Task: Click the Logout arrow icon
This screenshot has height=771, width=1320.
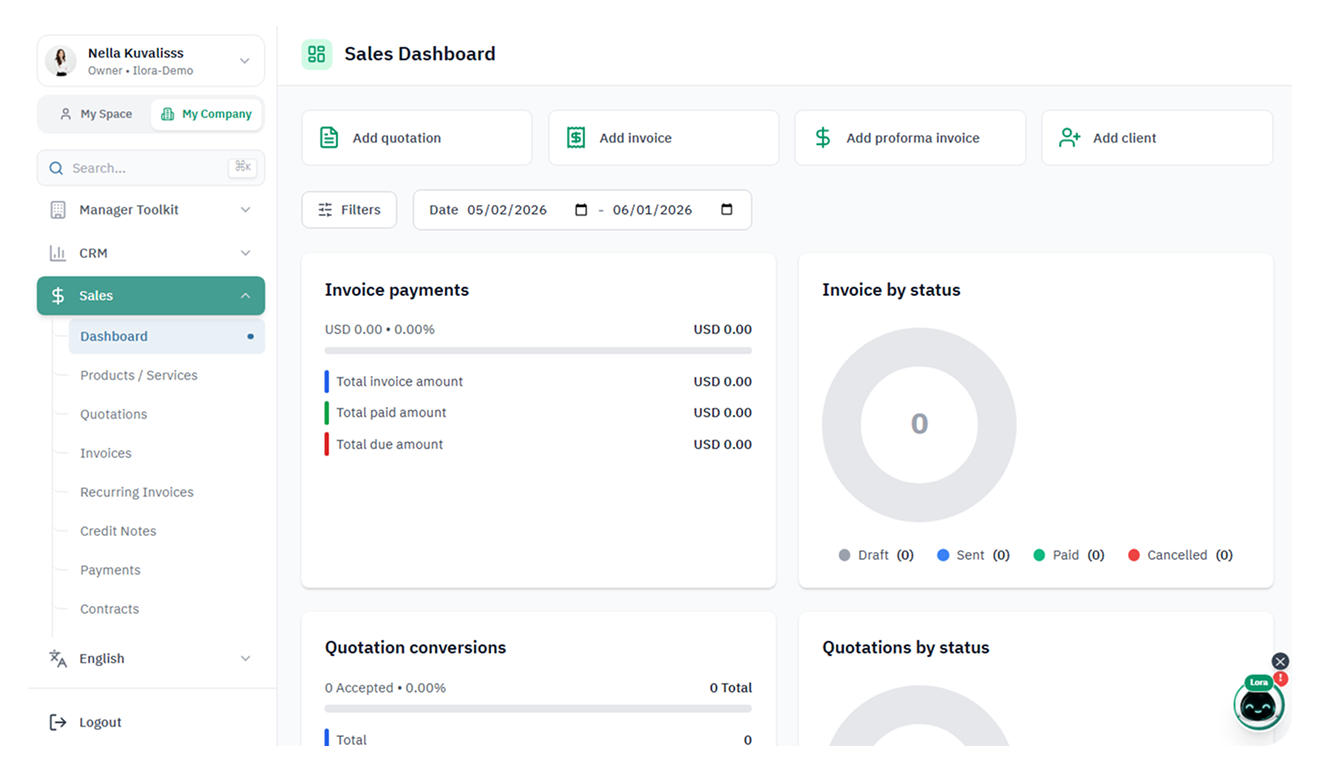Action: pyautogui.click(x=58, y=722)
